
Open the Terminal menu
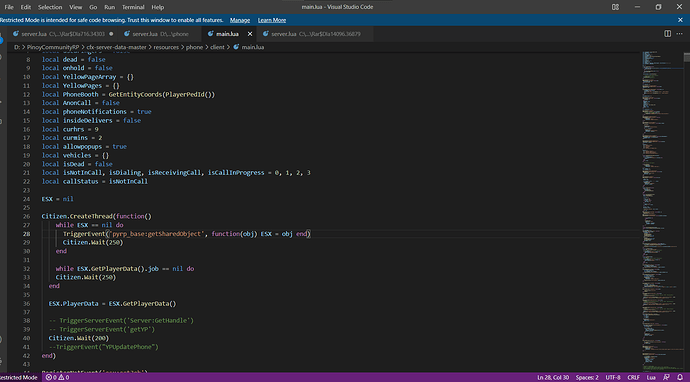(133, 7)
